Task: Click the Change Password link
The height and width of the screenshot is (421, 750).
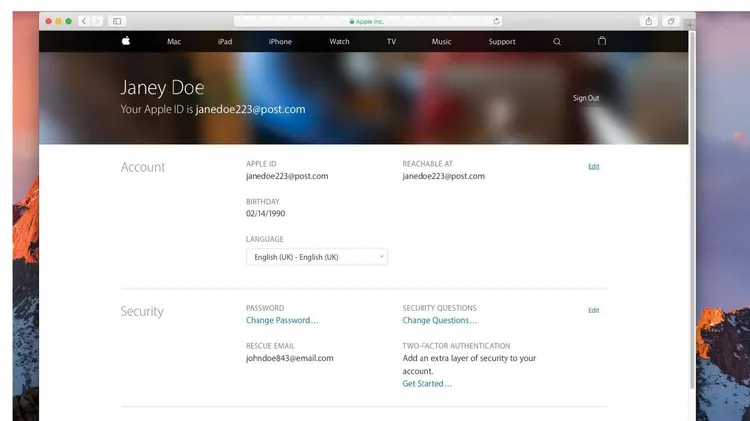Action: click(x=282, y=321)
